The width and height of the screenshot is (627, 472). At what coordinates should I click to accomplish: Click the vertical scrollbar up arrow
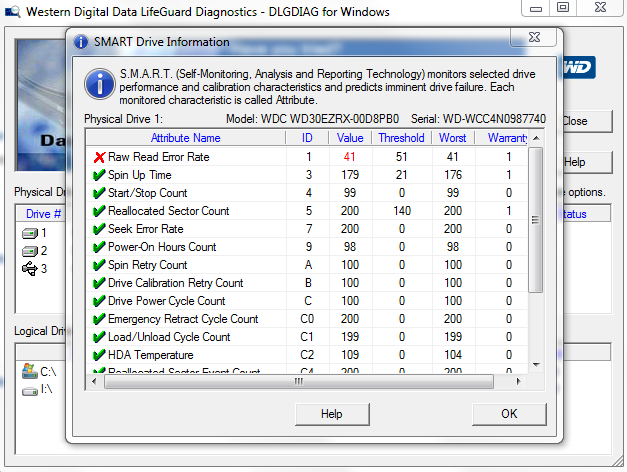point(536,138)
